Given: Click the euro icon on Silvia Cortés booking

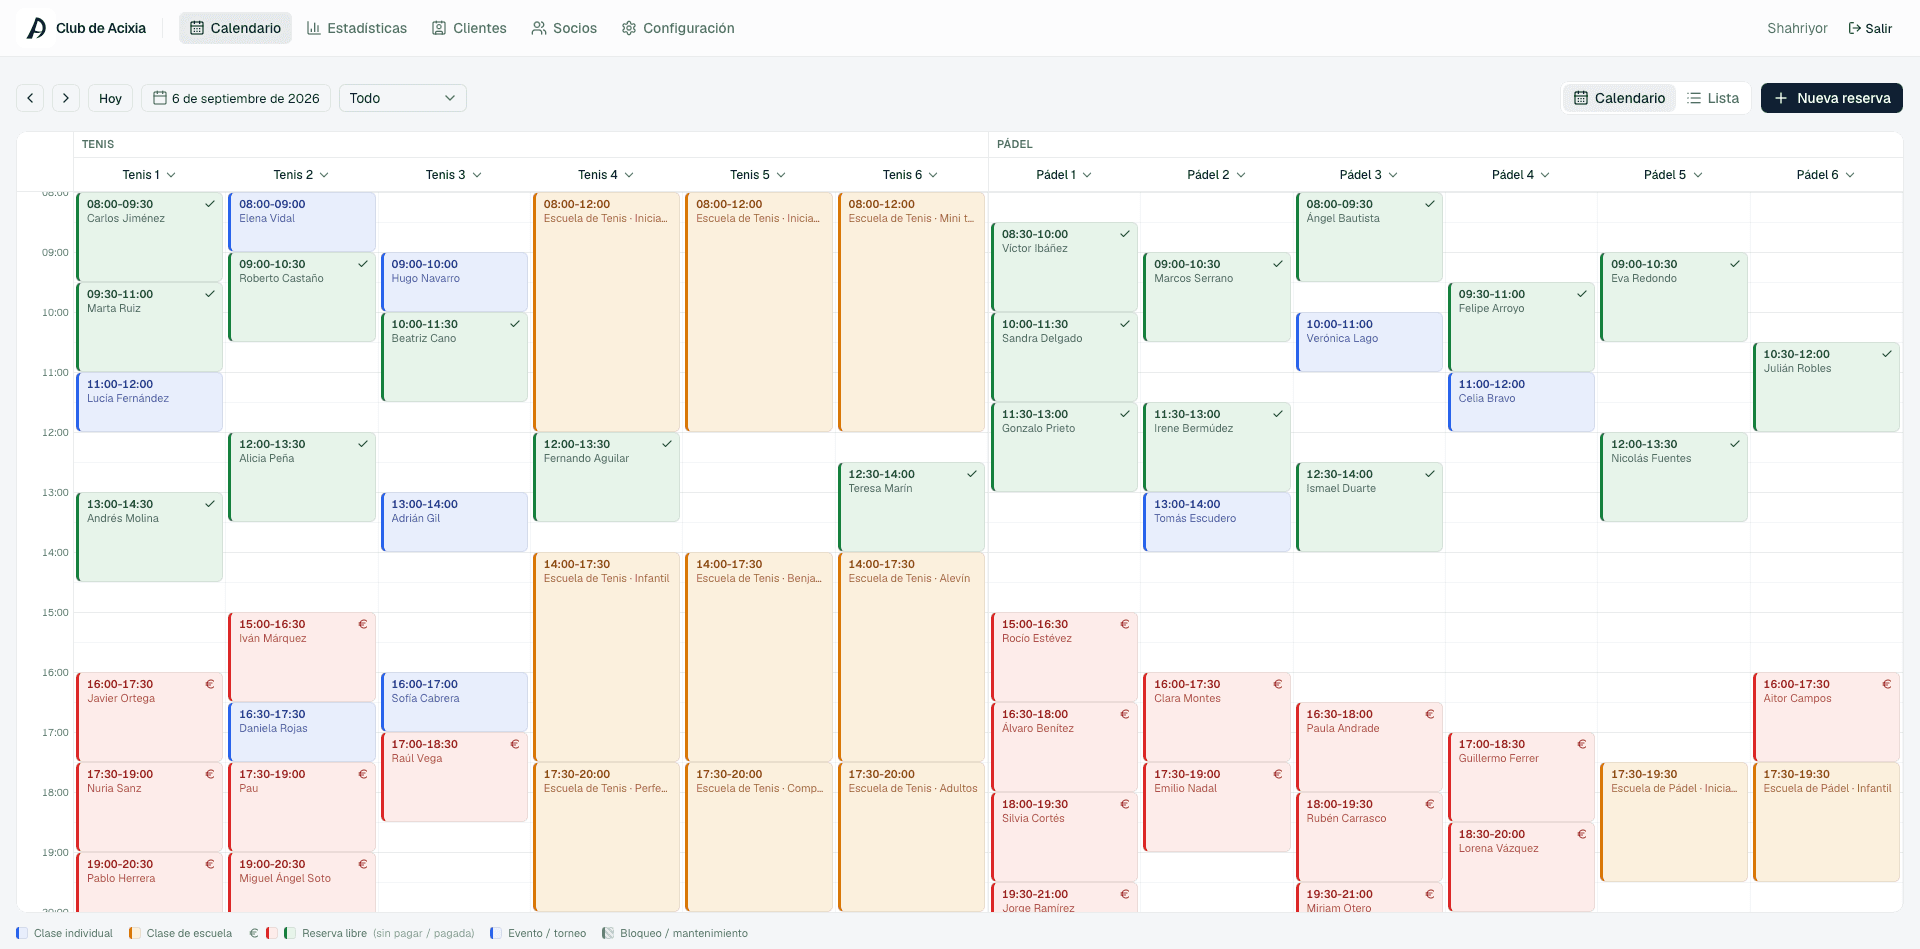Looking at the screenshot, I should 1125,804.
